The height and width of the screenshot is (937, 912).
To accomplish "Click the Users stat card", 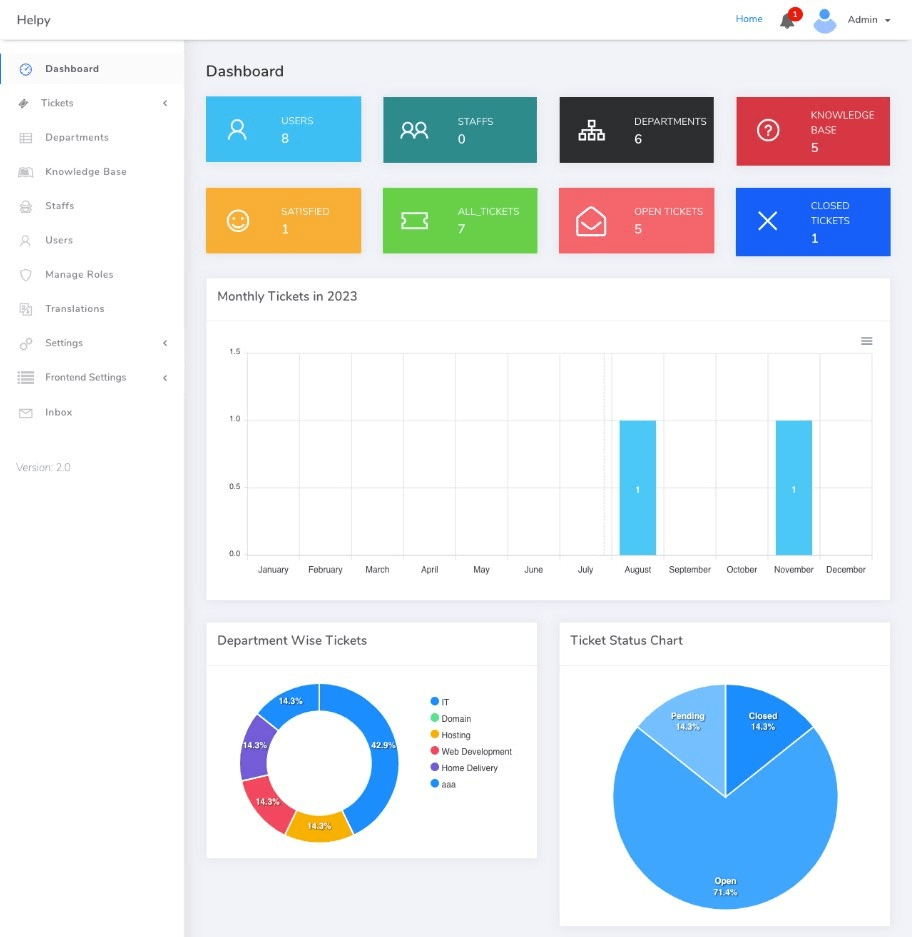I will click(x=283, y=130).
